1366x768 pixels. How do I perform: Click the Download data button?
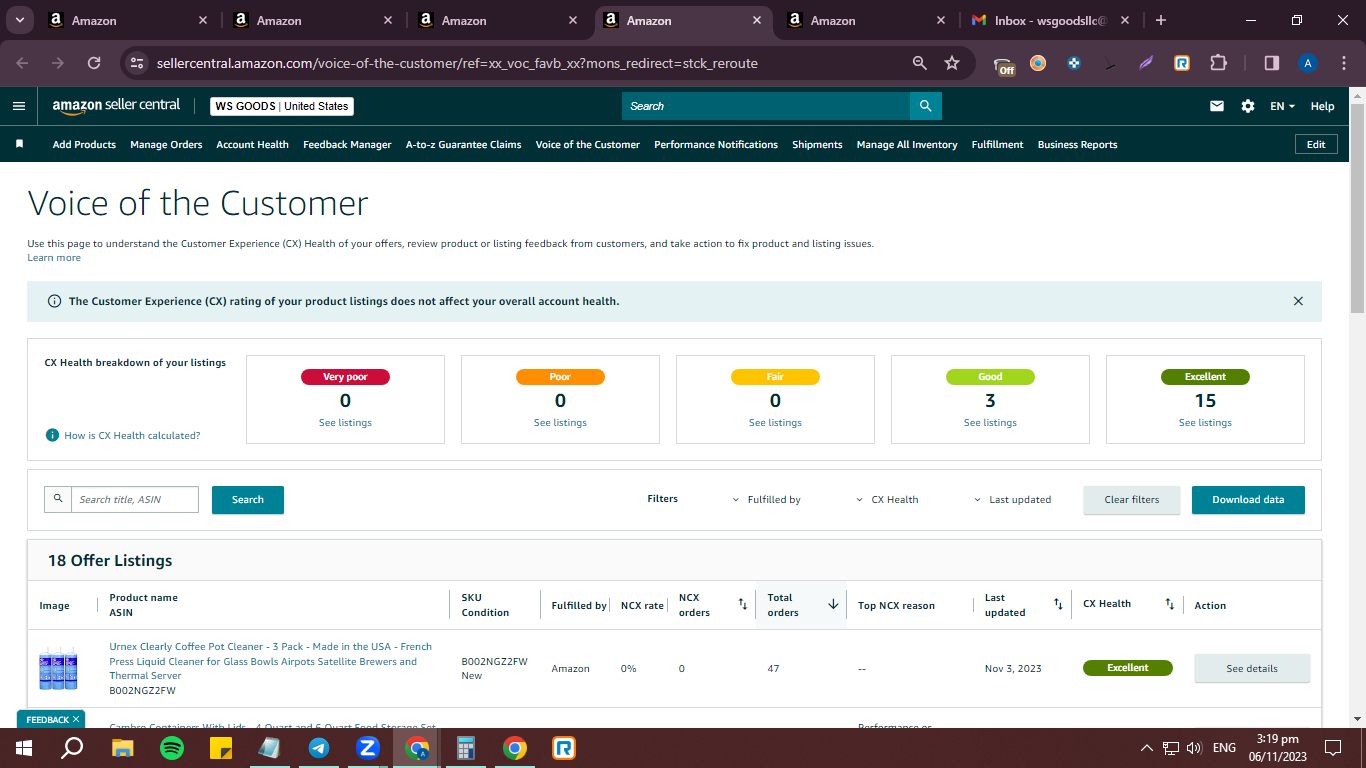pos(1248,500)
